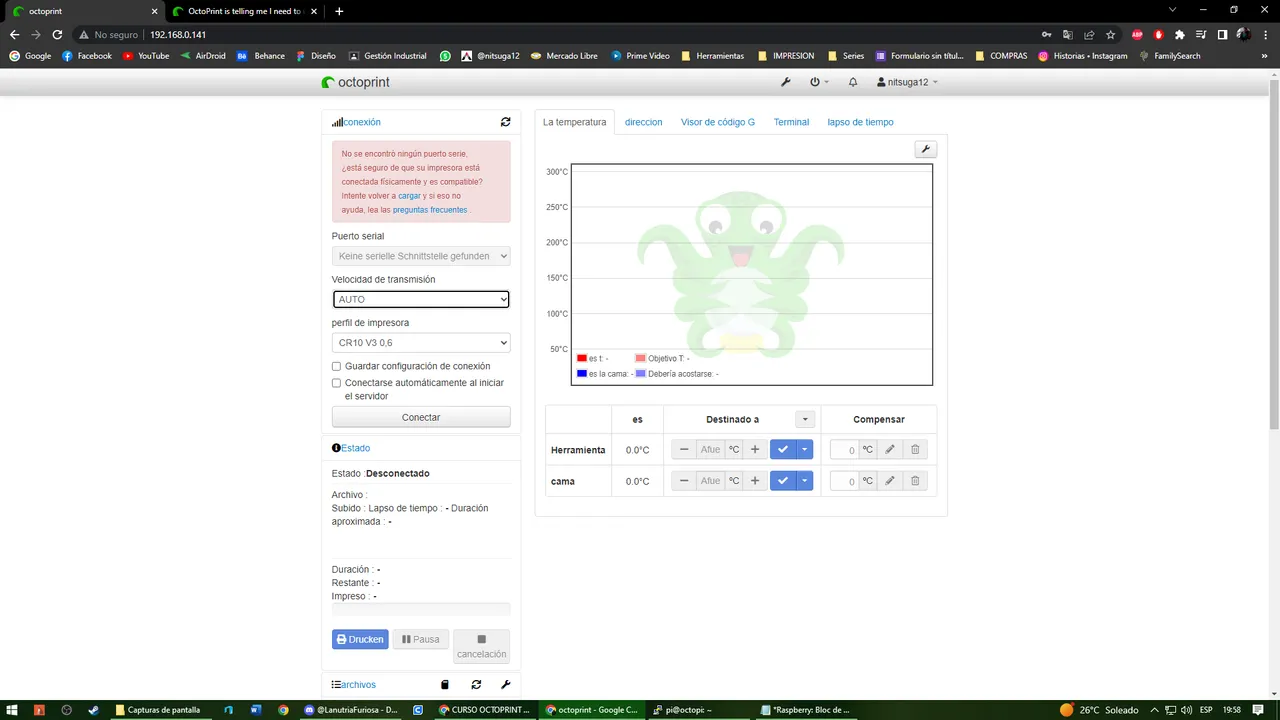Switch to La temperatura tab

tap(575, 122)
